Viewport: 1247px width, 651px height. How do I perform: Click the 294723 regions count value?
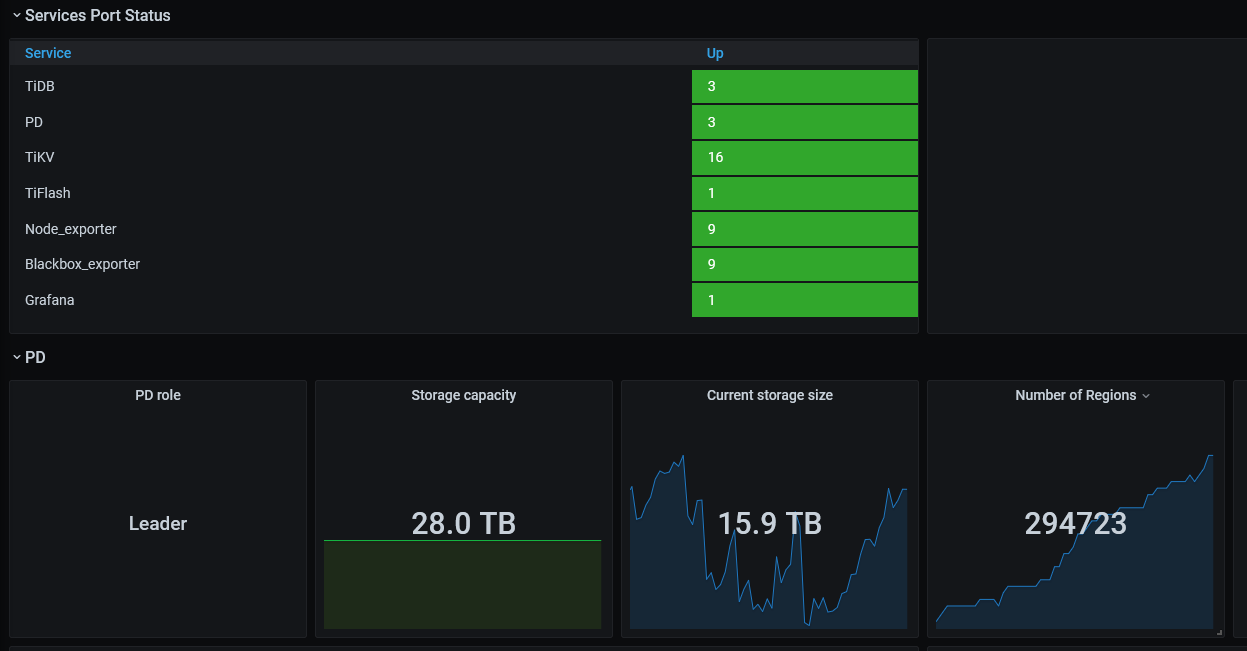click(x=1075, y=523)
